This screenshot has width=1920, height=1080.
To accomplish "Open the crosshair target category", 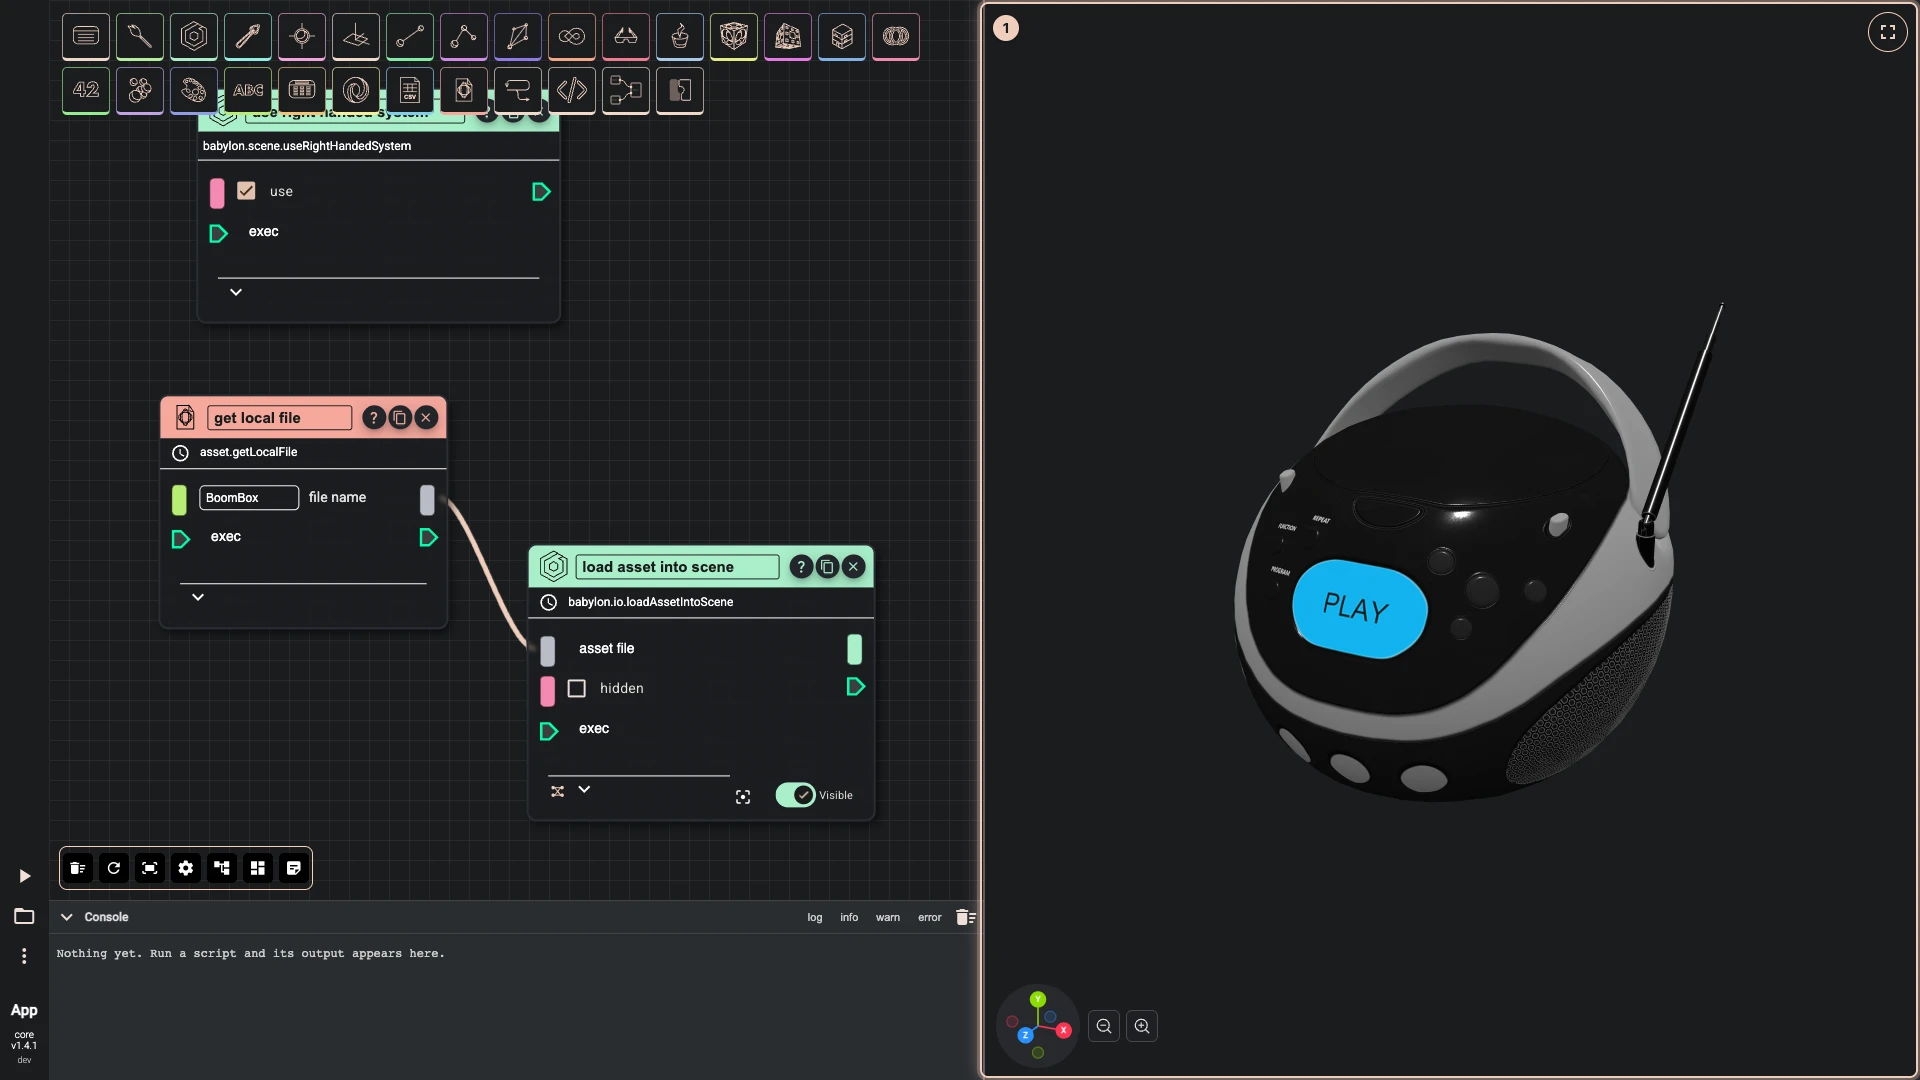I will 302,36.
